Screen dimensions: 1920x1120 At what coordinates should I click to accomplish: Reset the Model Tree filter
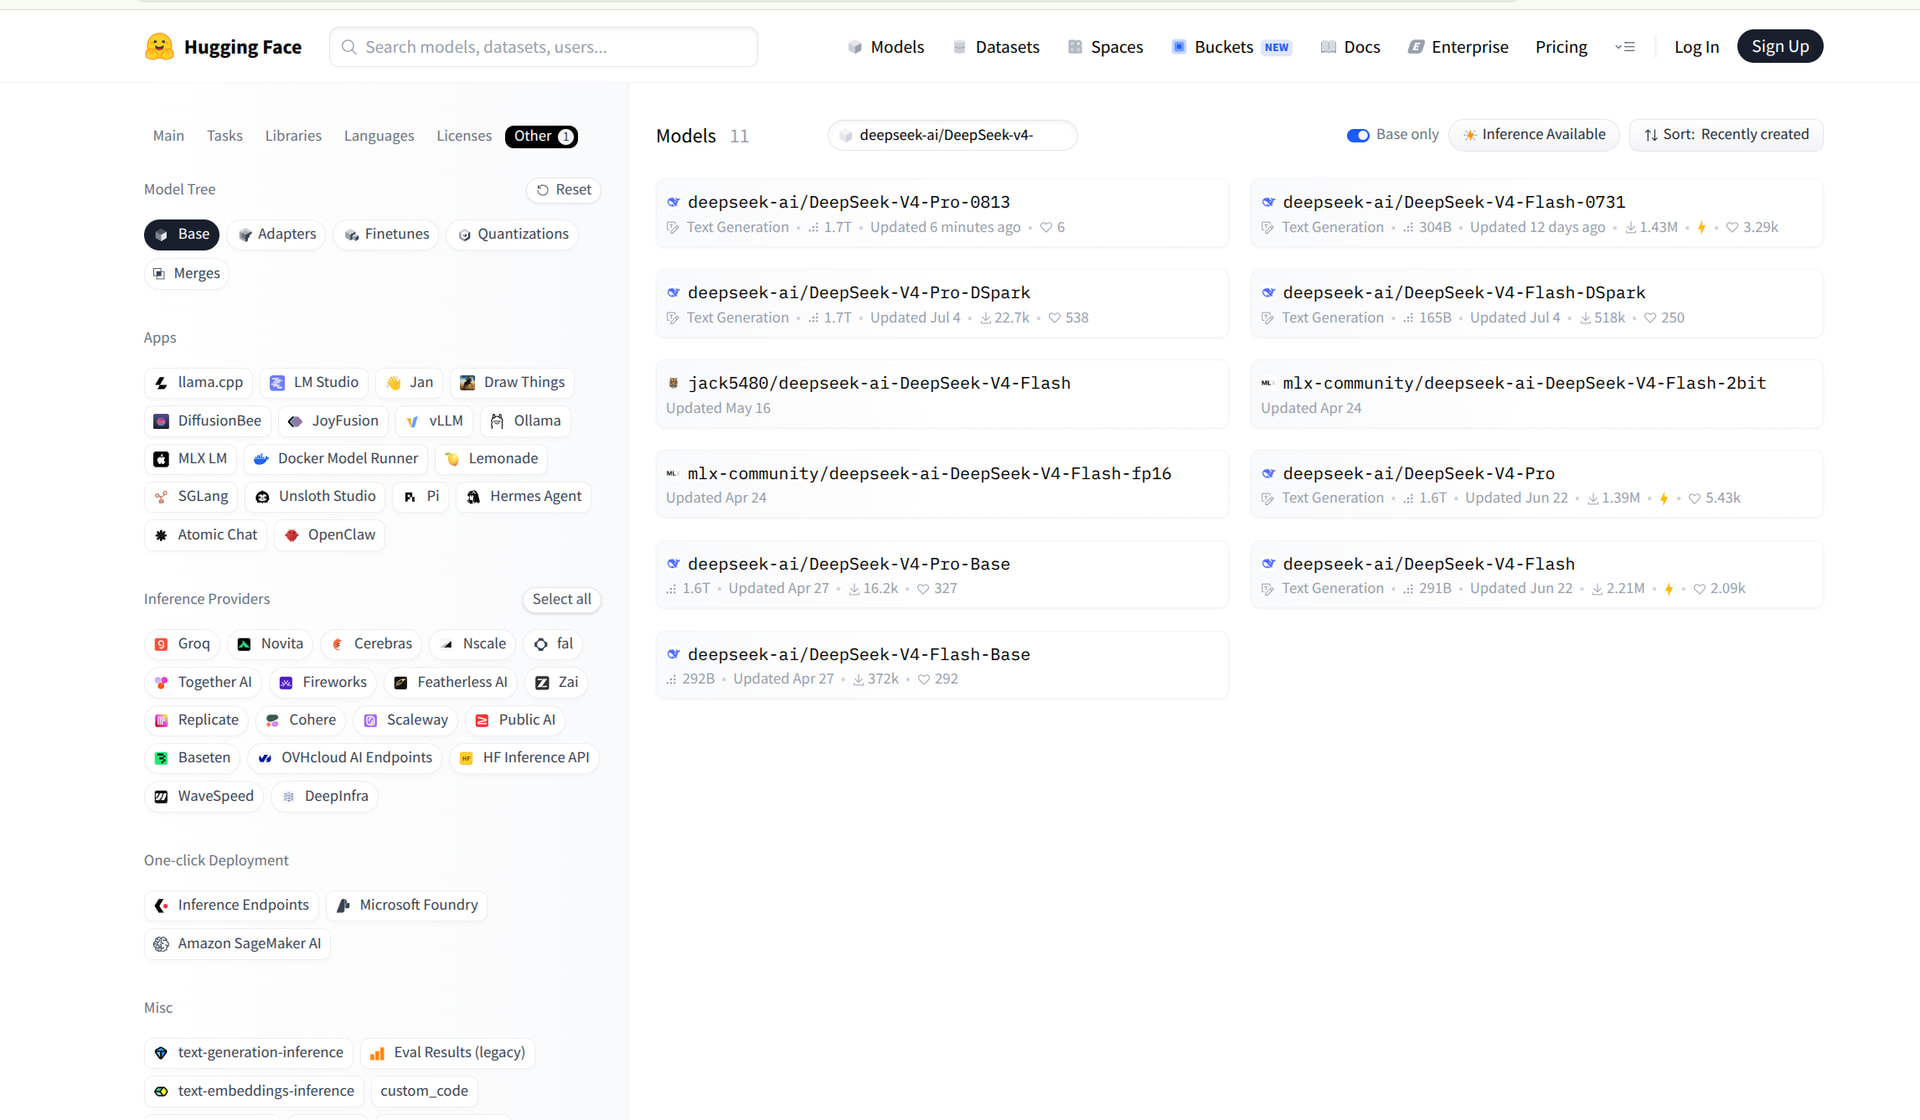pos(564,190)
